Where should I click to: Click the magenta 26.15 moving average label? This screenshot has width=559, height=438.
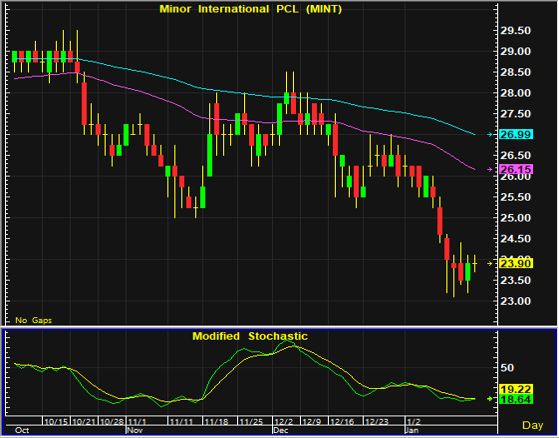(x=516, y=169)
